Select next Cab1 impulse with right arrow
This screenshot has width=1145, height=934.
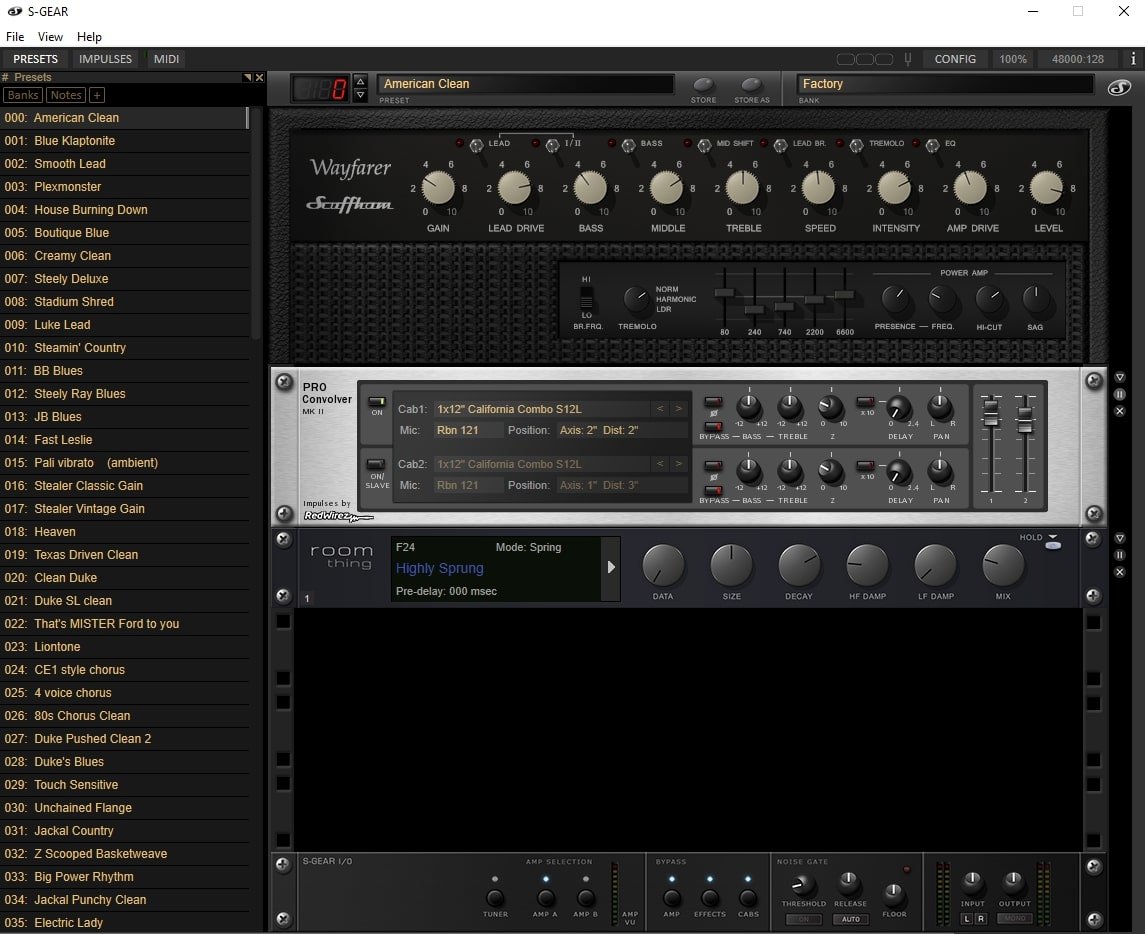coord(678,409)
